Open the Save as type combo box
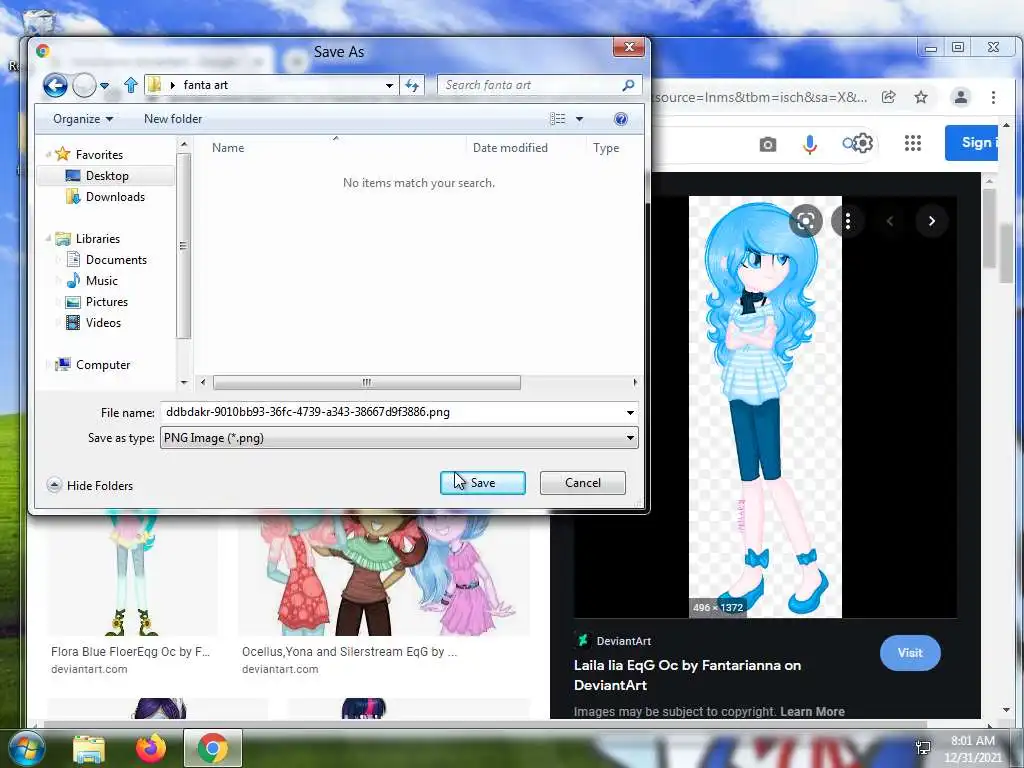Screen dimensions: 1024x768 pos(399,438)
